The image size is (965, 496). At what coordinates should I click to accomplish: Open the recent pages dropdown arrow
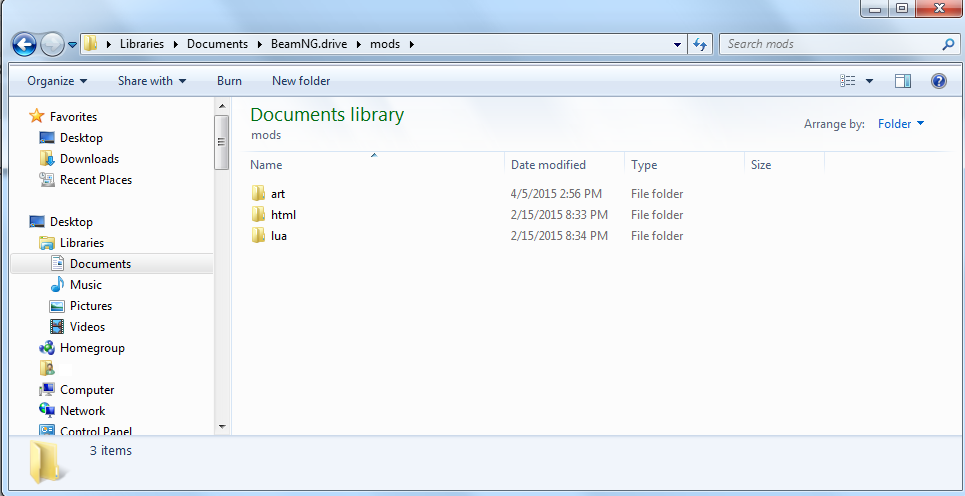[x=73, y=45]
